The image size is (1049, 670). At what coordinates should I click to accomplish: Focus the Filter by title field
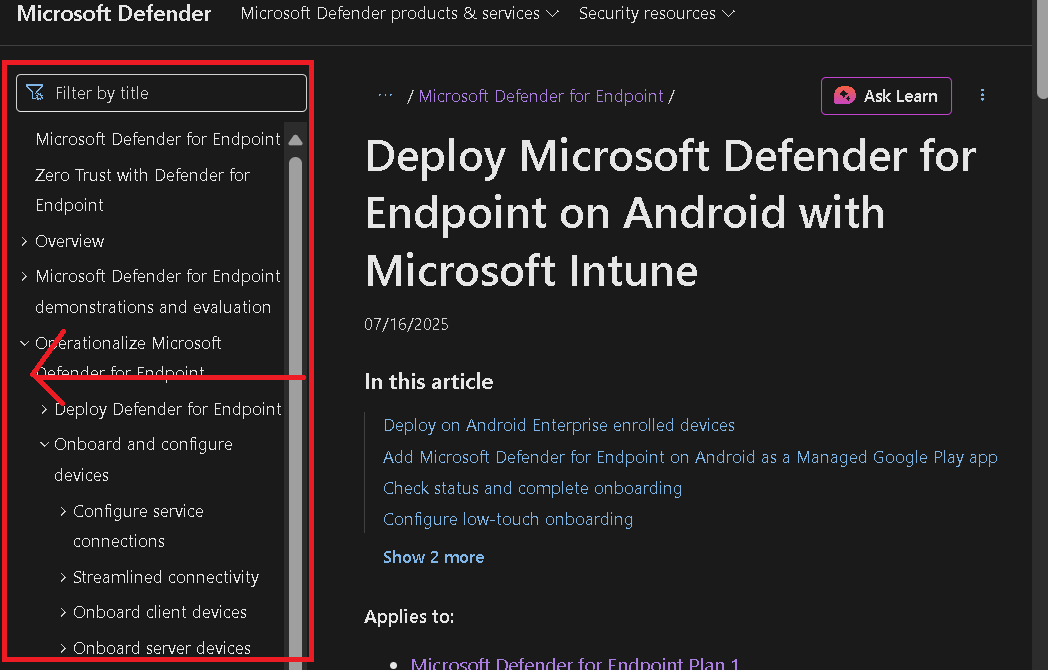(161, 92)
